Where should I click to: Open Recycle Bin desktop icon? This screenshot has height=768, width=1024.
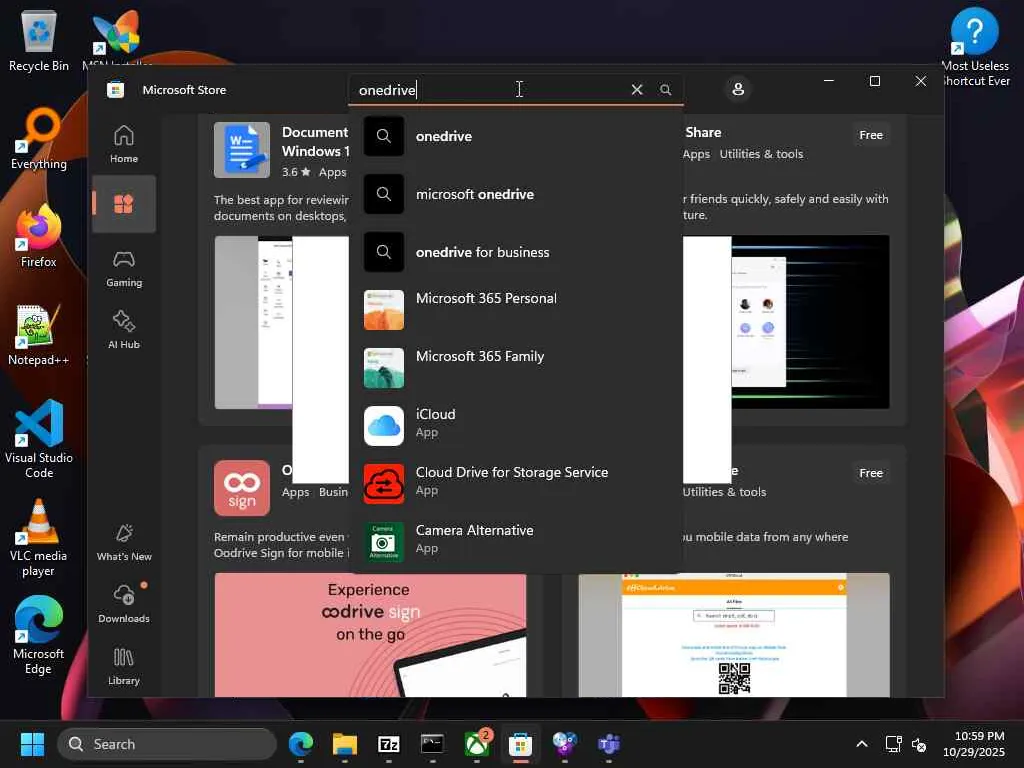(x=39, y=40)
